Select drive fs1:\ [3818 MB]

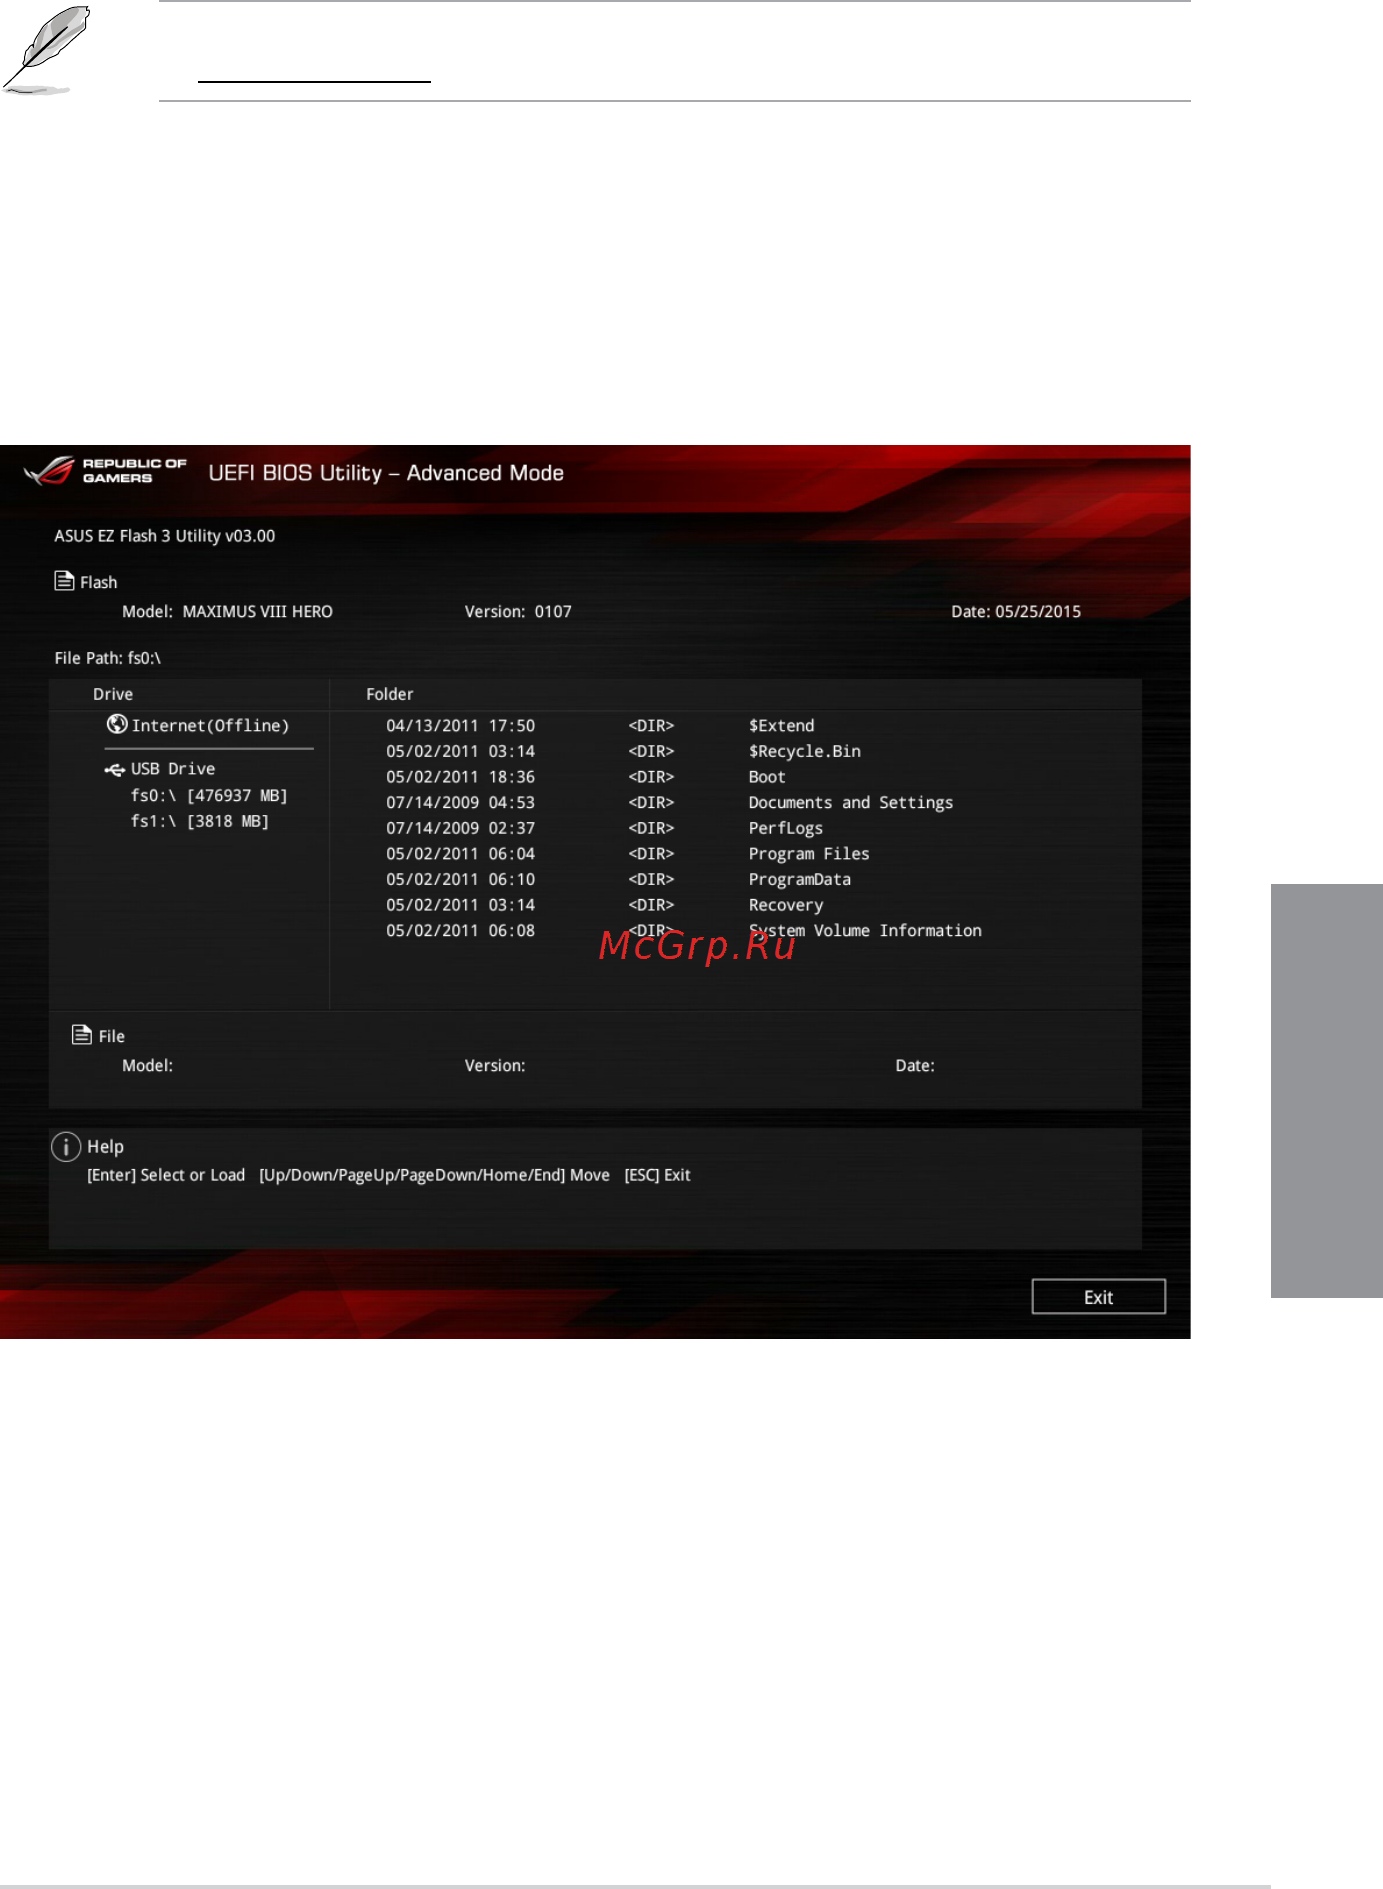pos(200,821)
